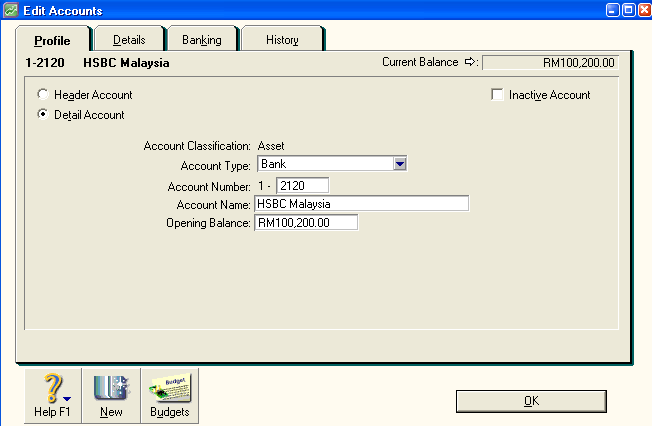652x426 pixels.
Task: Click the Account Name field HSBC Malaysia
Action: click(x=361, y=203)
